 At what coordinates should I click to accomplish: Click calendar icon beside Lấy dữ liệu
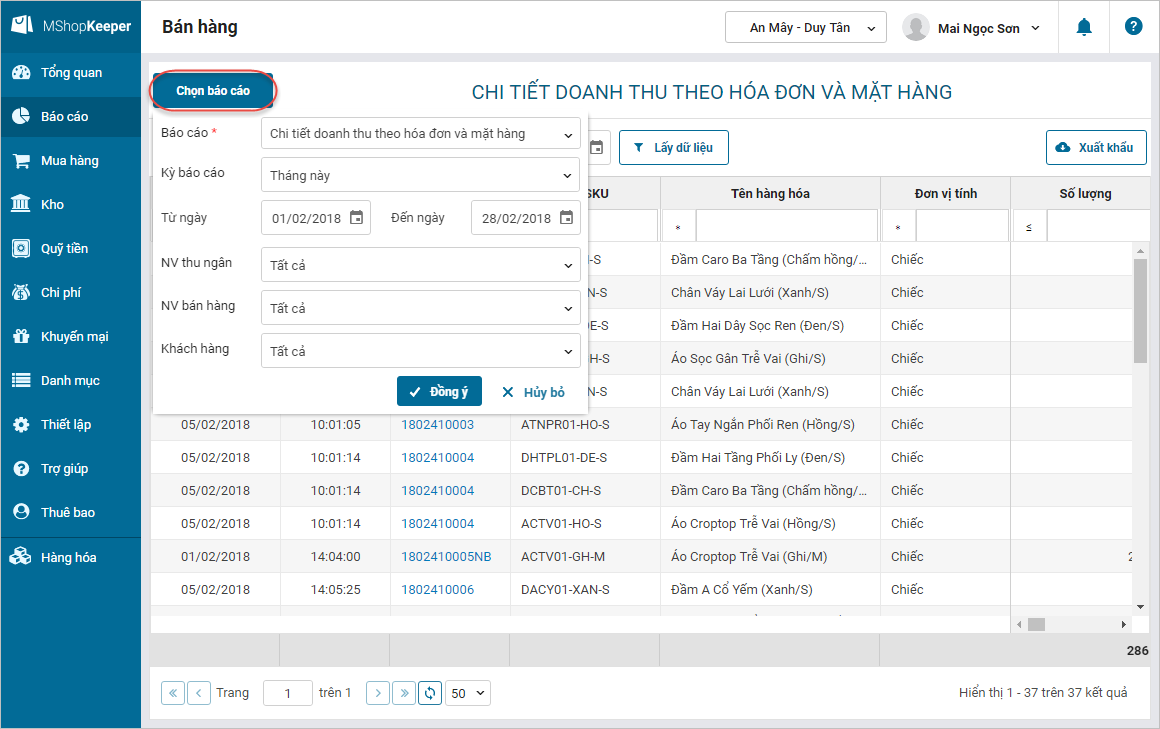tap(596, 147)
